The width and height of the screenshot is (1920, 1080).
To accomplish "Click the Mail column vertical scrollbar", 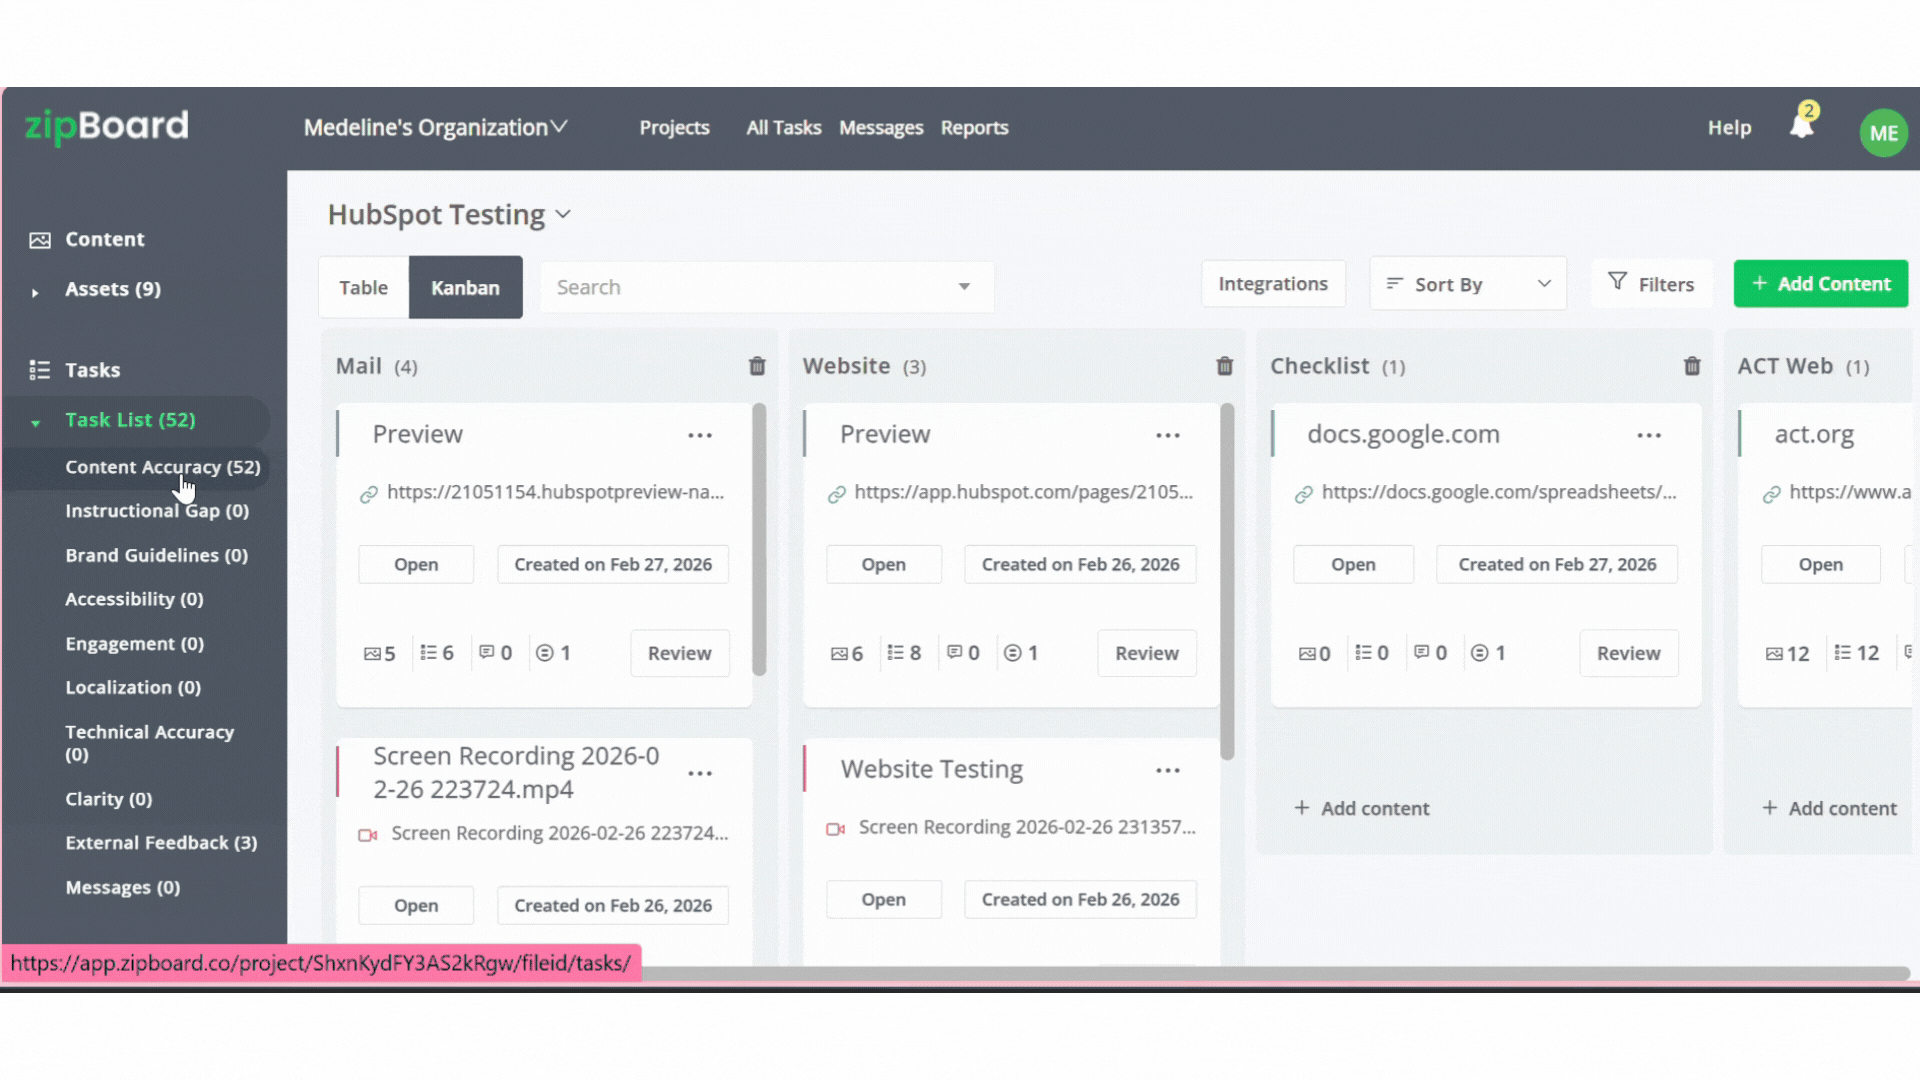I will (x=759, y=540).
